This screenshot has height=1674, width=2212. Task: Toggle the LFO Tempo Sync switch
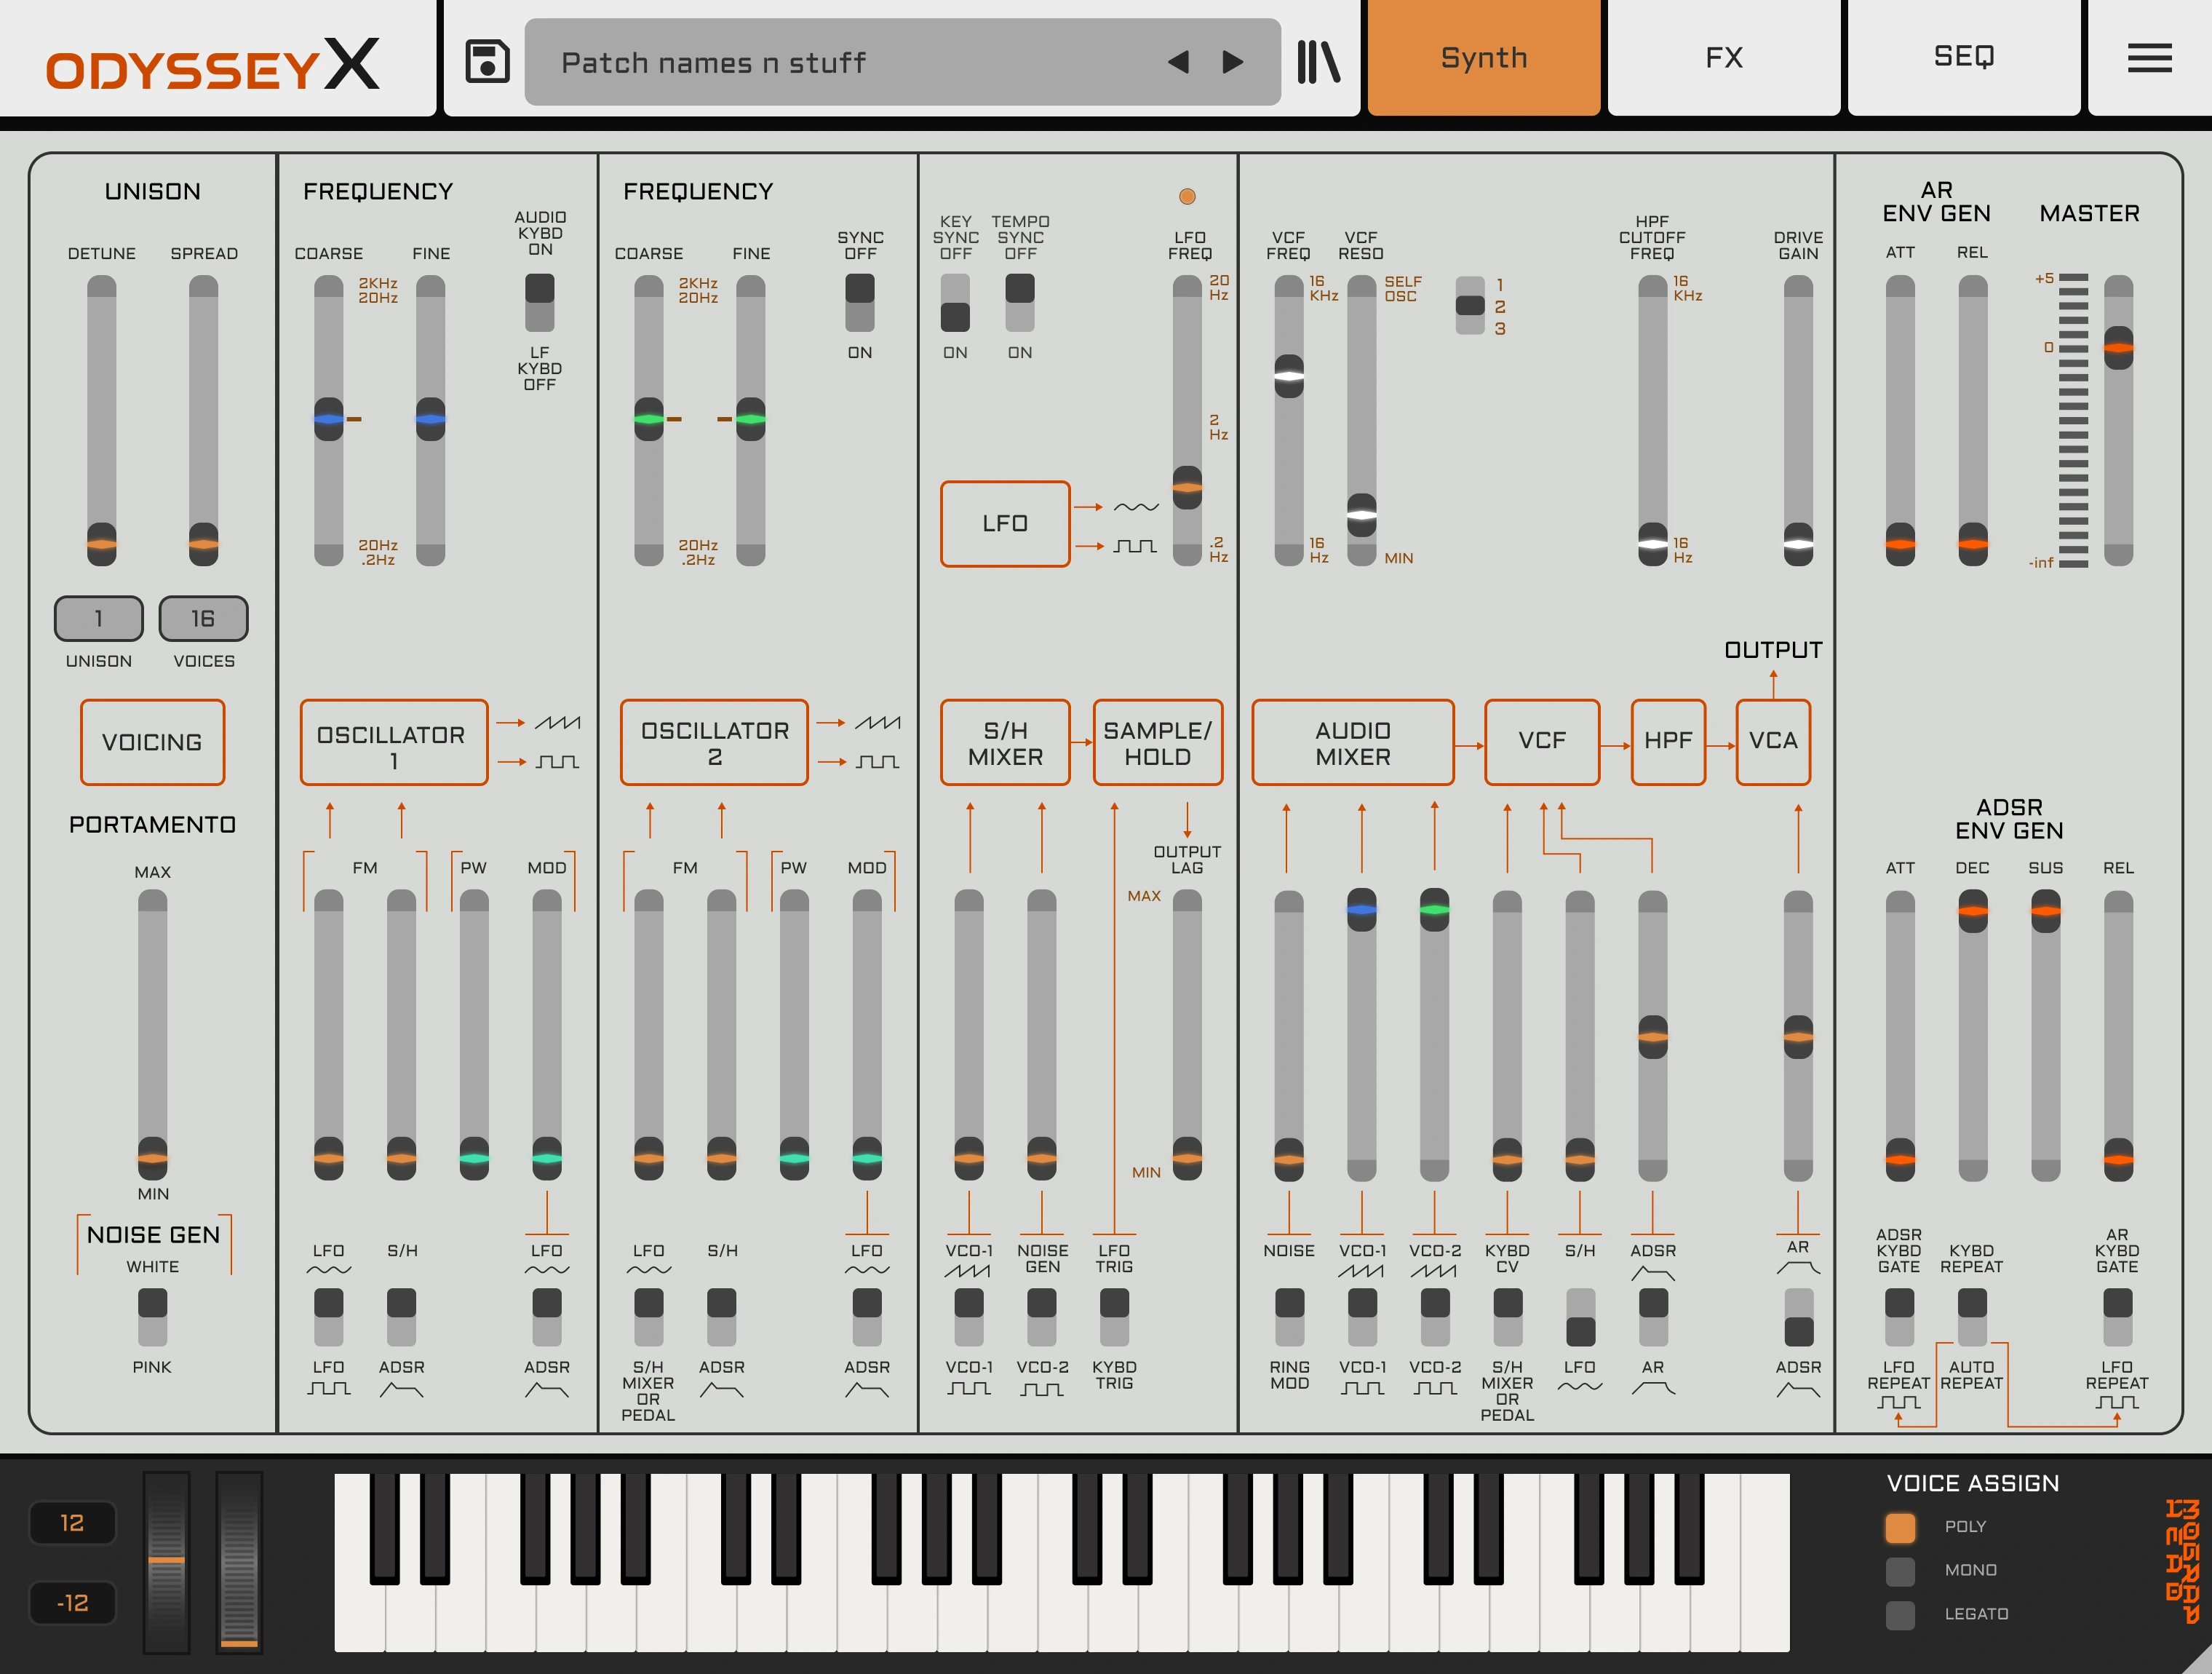(1020, 302)
